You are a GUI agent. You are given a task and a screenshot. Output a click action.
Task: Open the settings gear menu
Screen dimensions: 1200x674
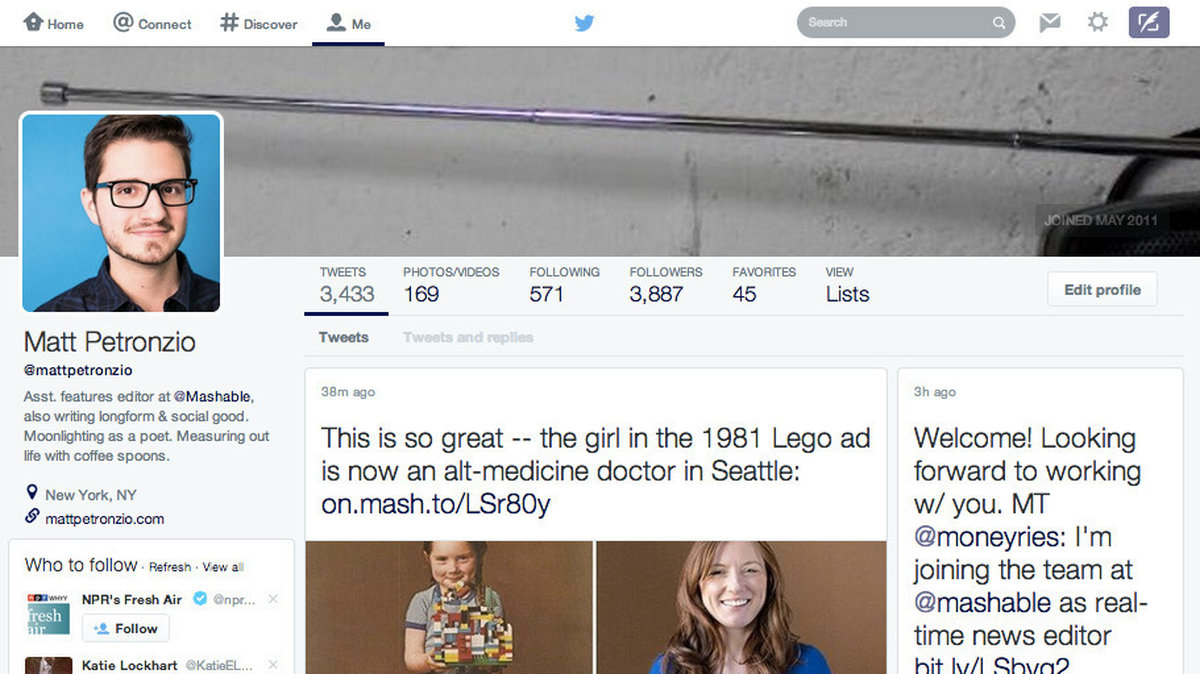point(1098,22)
